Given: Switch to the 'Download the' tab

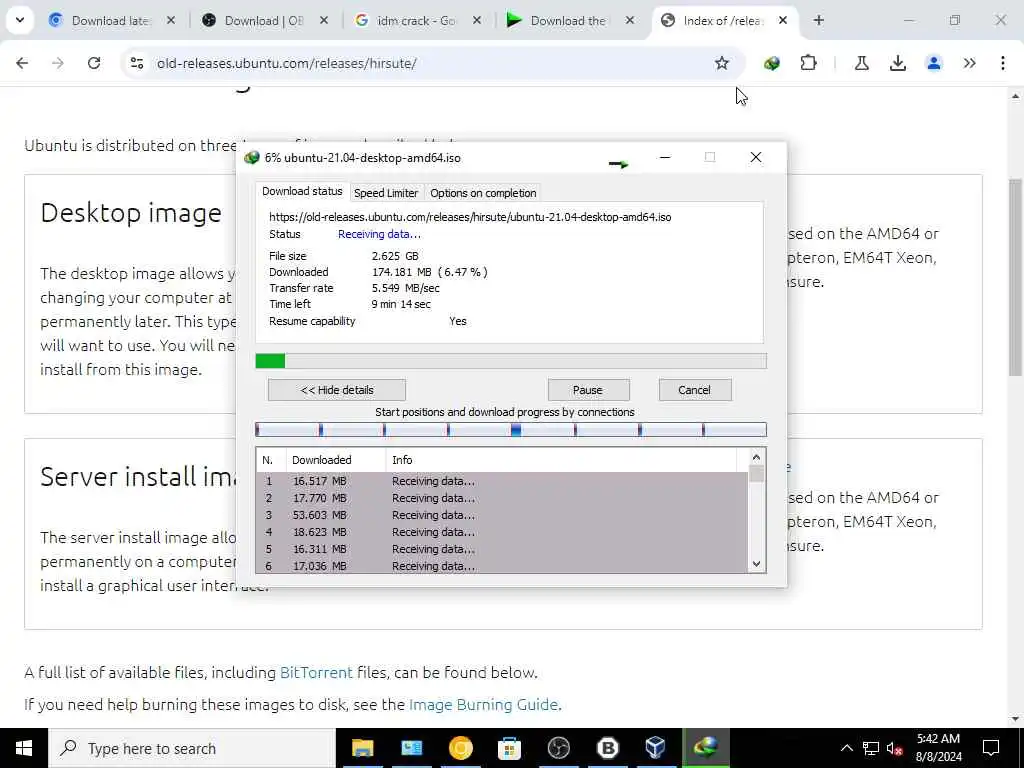Looking at the screenshot, I should [x=568, y=21].
